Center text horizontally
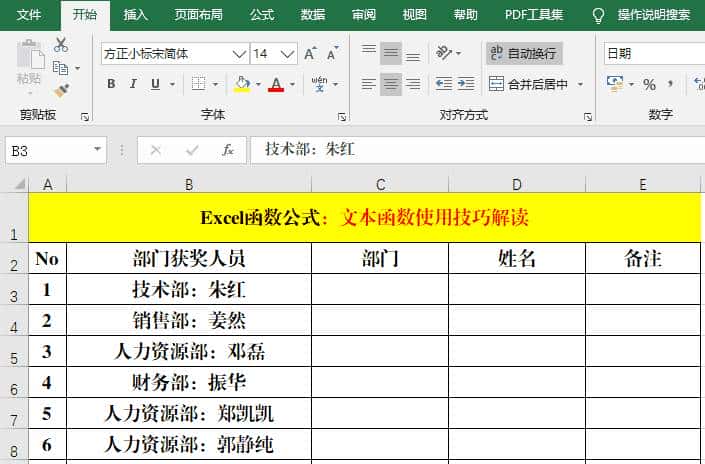Image resolution: width=705 pixels, height=464 pixels. pyautogui.click(x=390, y=84)
